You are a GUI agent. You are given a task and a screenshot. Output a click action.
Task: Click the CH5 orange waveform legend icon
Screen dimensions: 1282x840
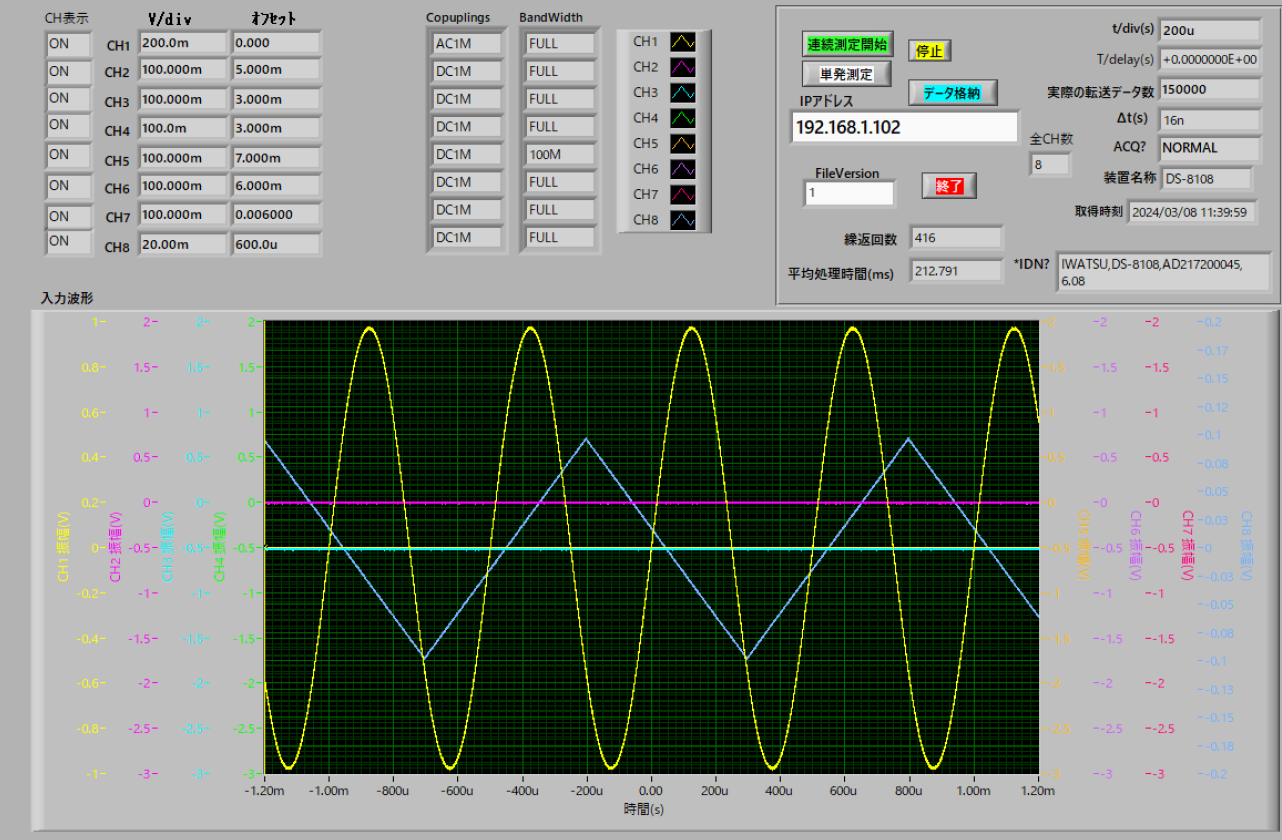(682, 144)
